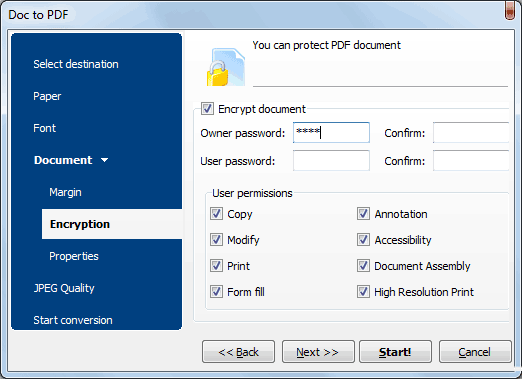
Task: Open the JPEG Quality section
Action: coord(64,288)
